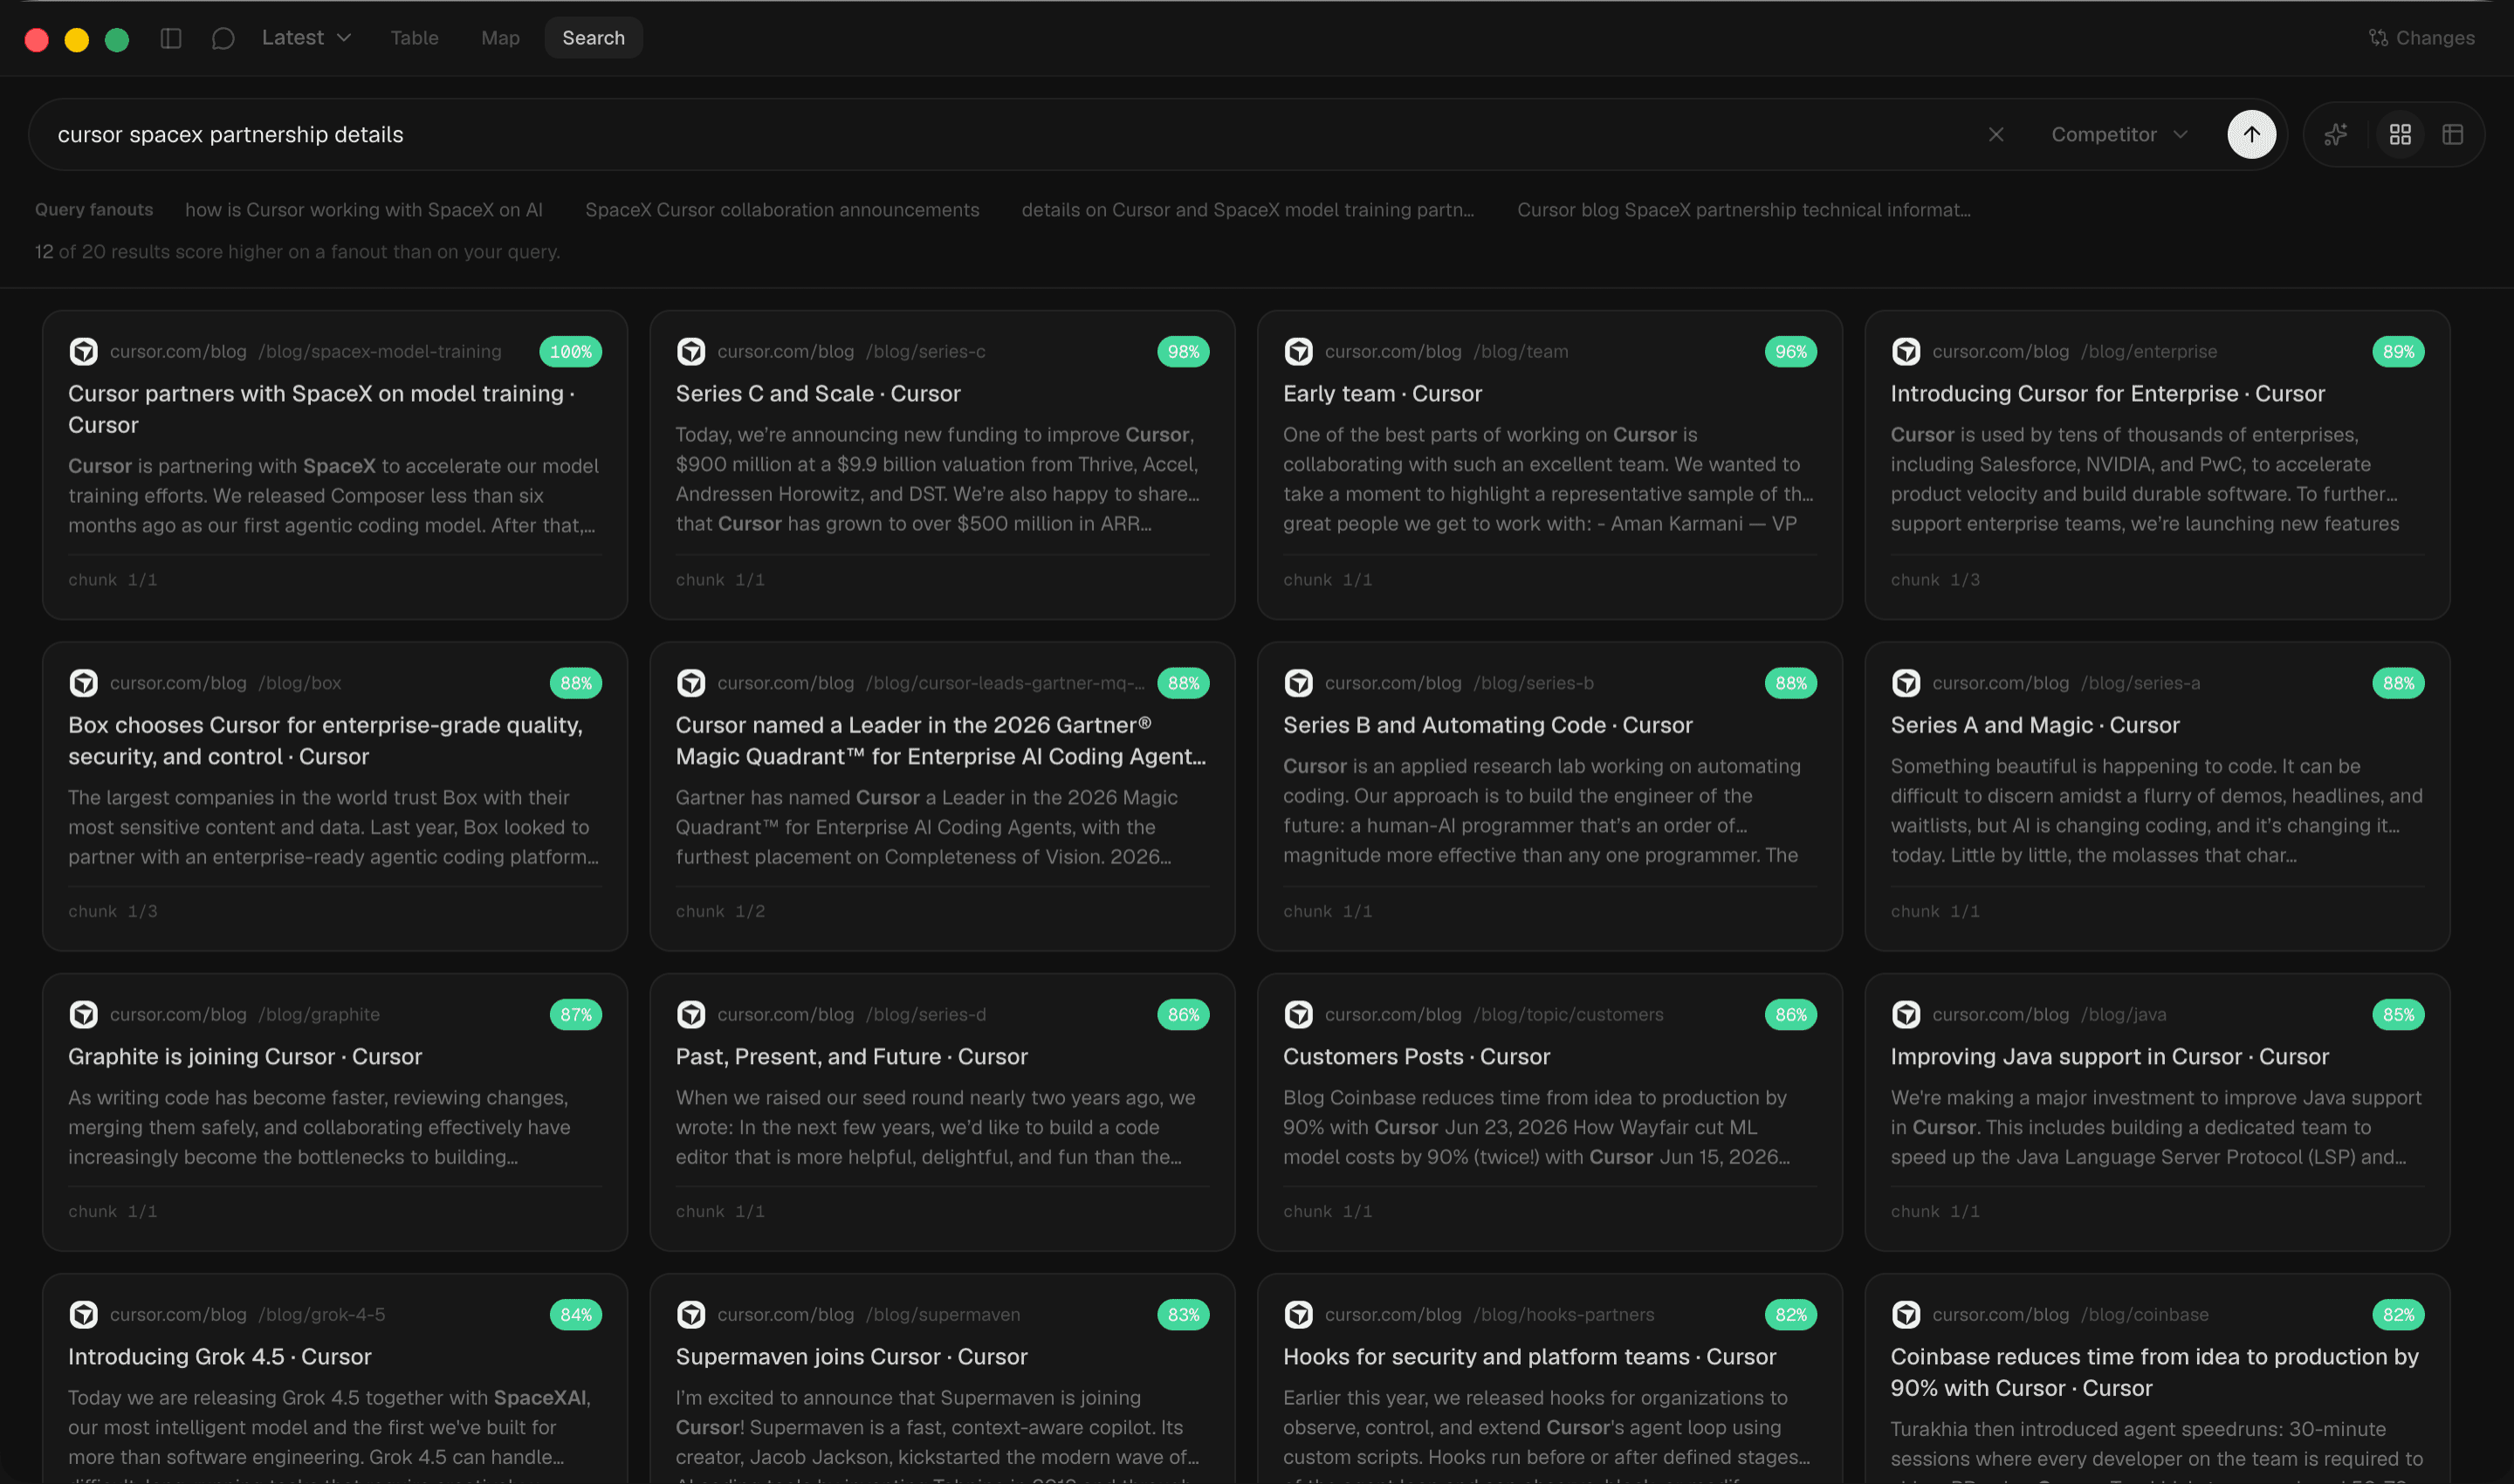Viewport: 2514px width, 1484px height.
Task: Click Cursor logo on /blog/spacex-model-training card
Action: [x=83, y=352]
